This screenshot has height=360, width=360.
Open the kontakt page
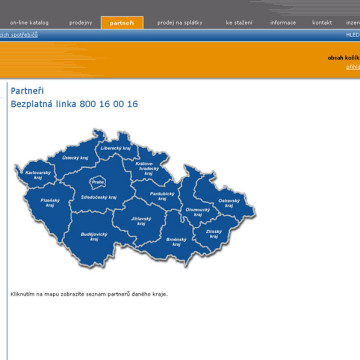click(322, 23)
